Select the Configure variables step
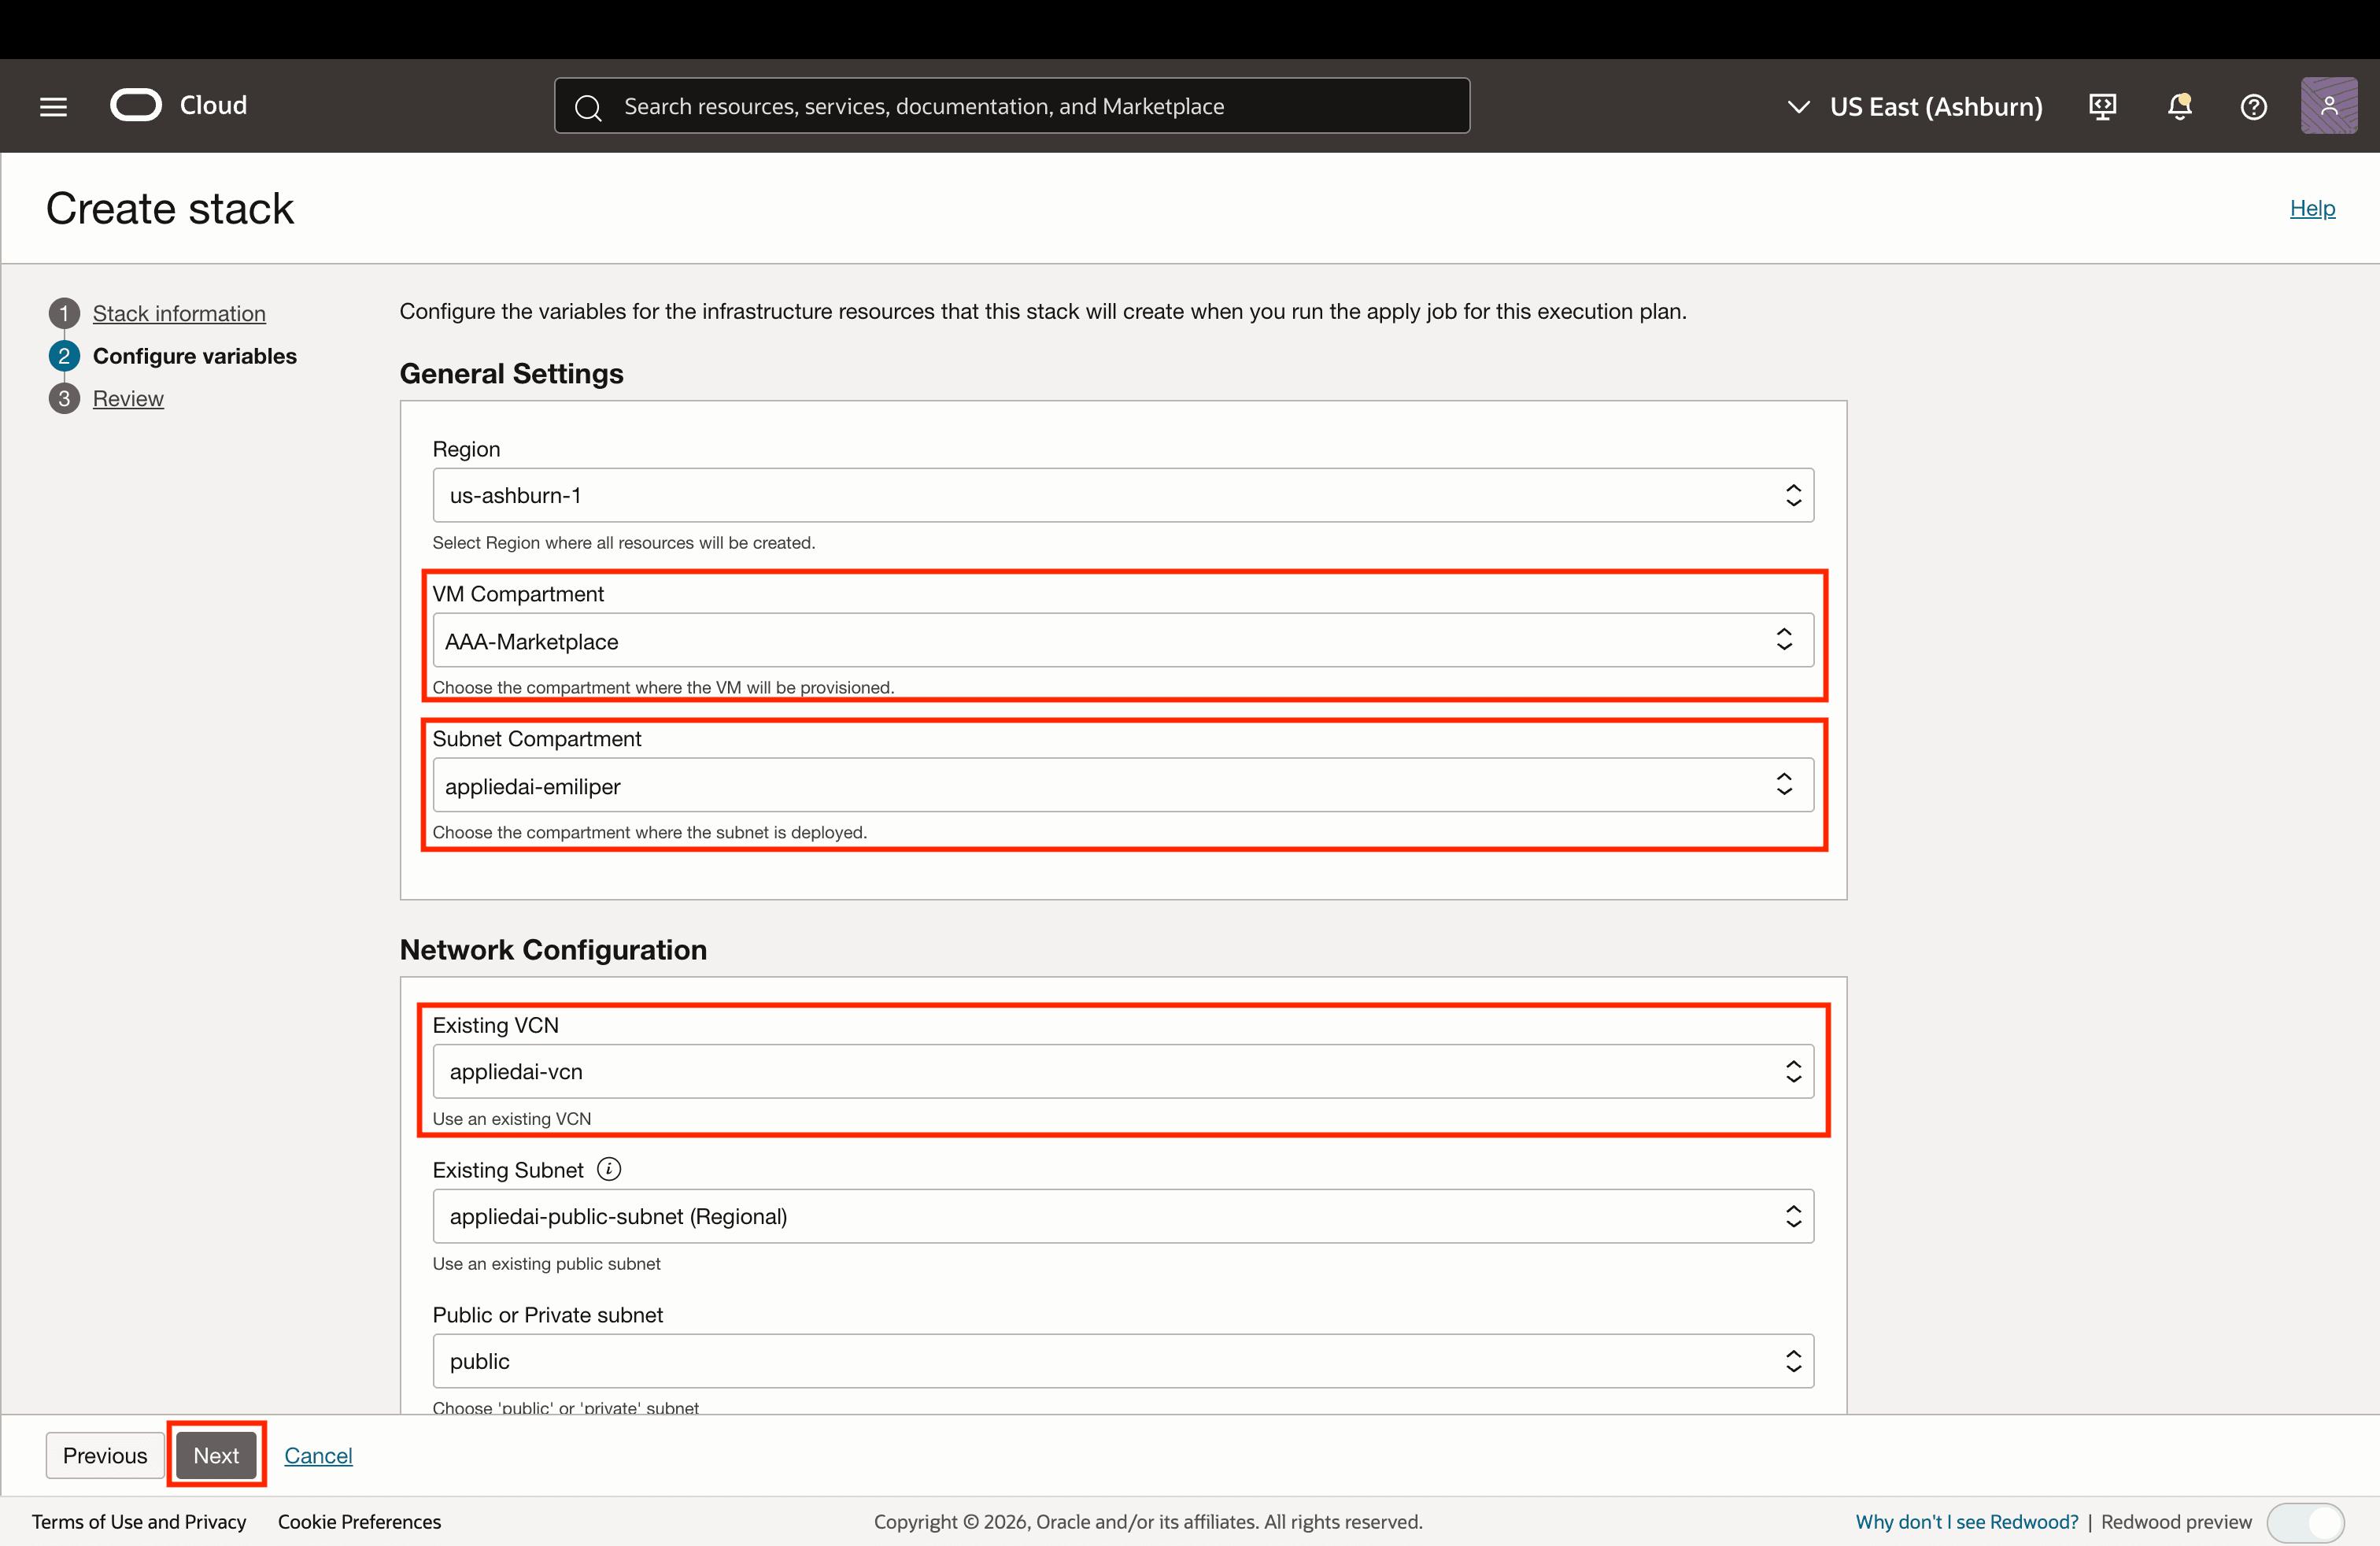 [x=195, y=356]
